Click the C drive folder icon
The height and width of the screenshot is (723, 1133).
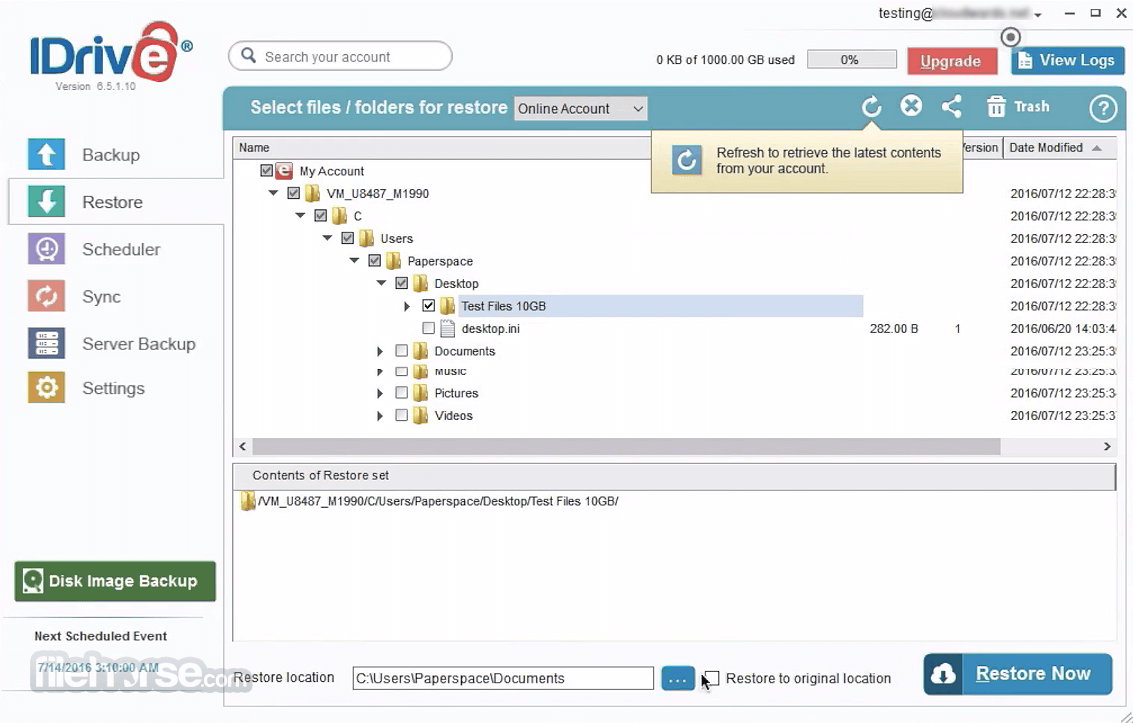coord(340,216)
